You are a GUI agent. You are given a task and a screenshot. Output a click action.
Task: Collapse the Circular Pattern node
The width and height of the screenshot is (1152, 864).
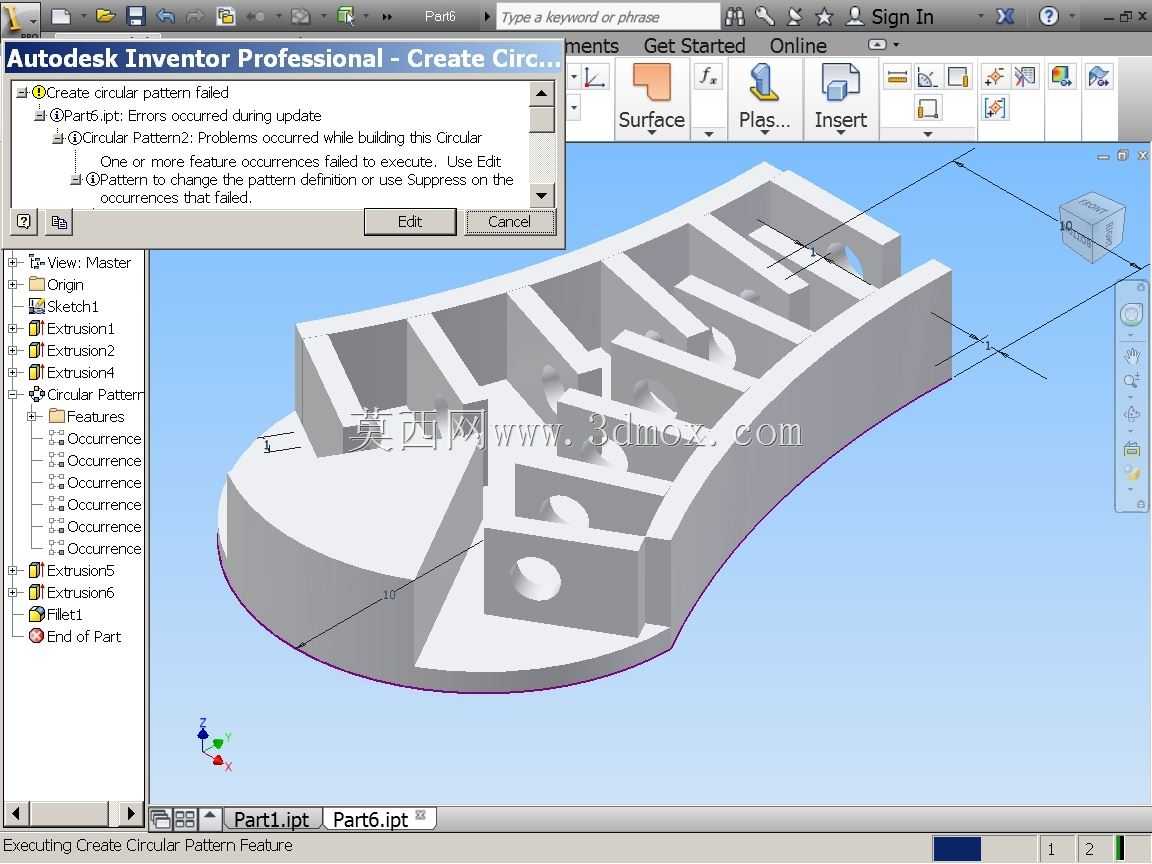tap(12, 395)
